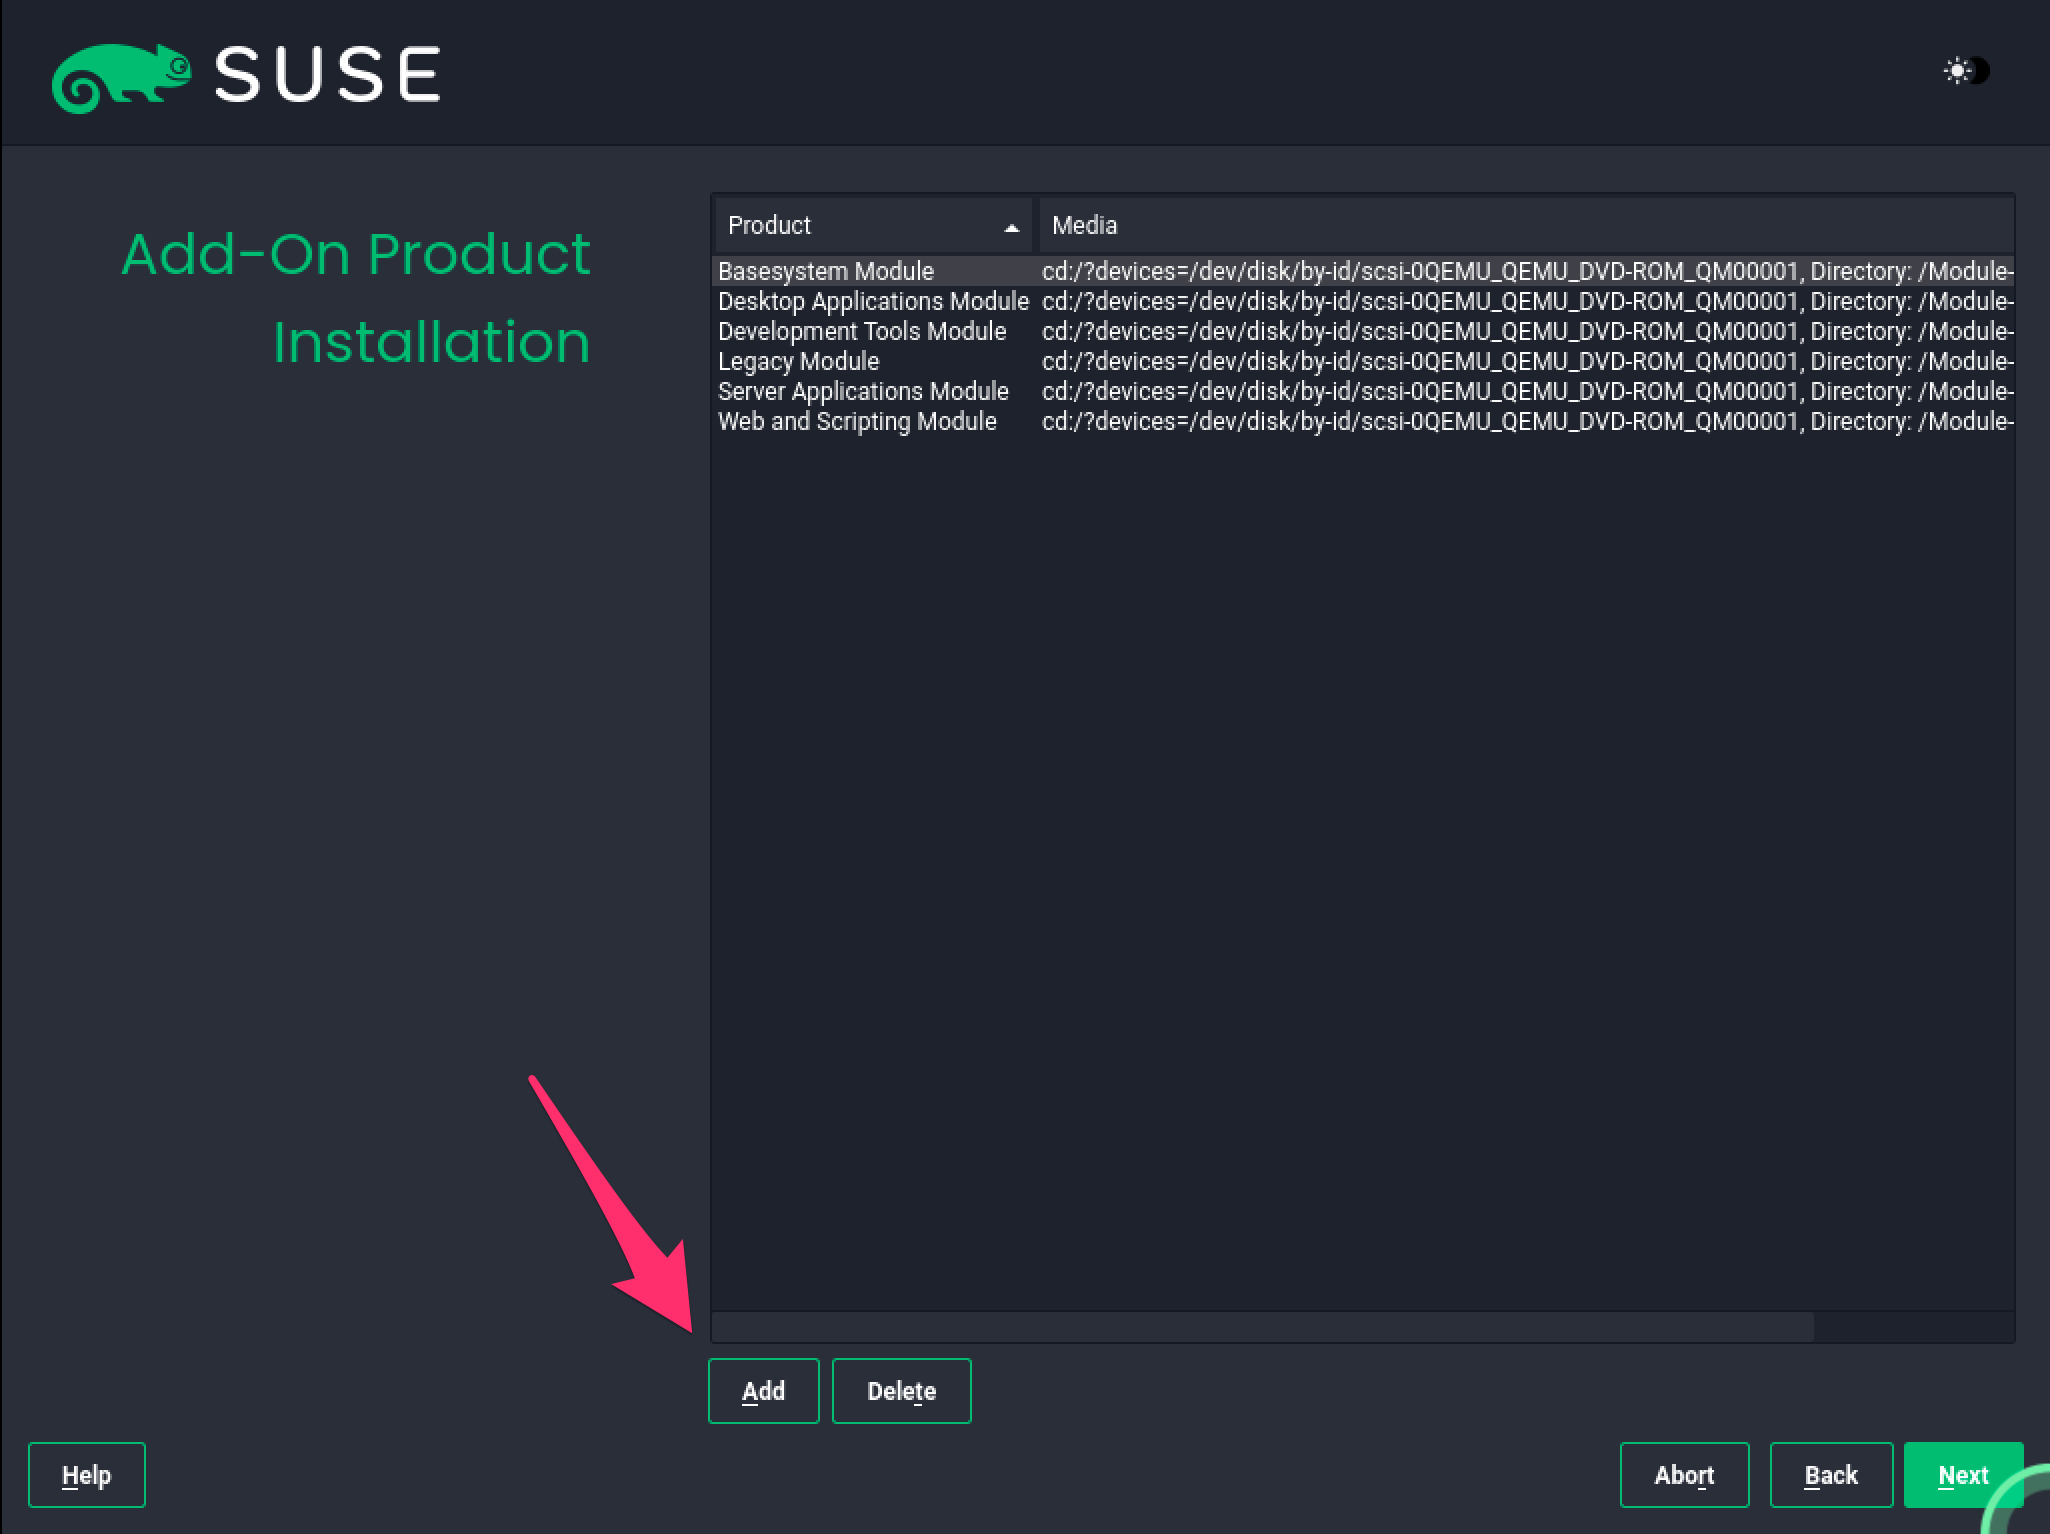Screen dimensions: 2050x1534
Task: Click the SUSE chameleon logo
Action: (x=121, y=77)
